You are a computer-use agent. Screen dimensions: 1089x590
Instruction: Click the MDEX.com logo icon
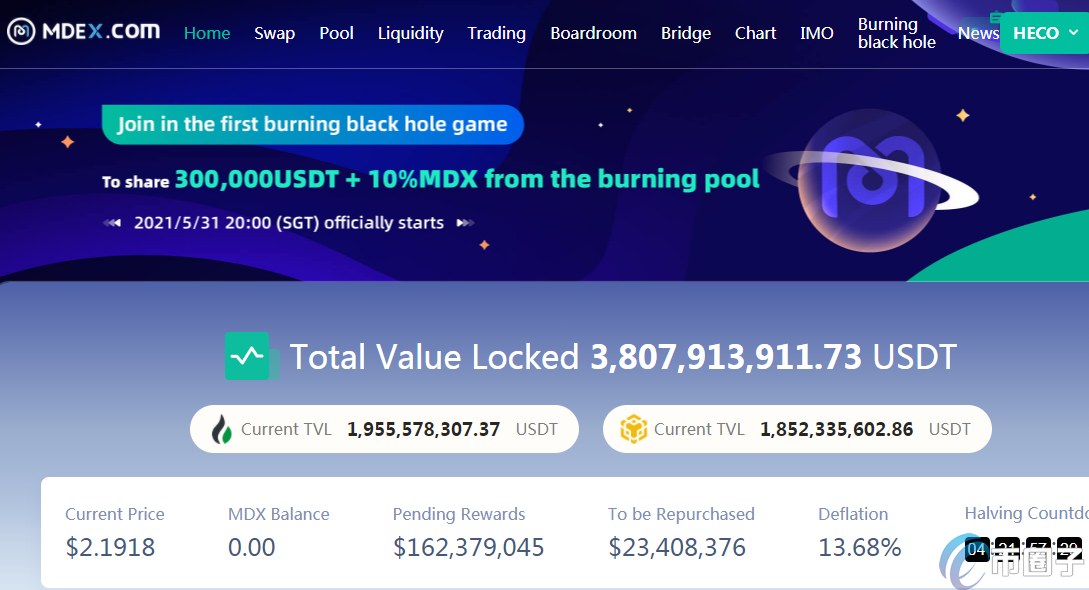pos(21,32)
